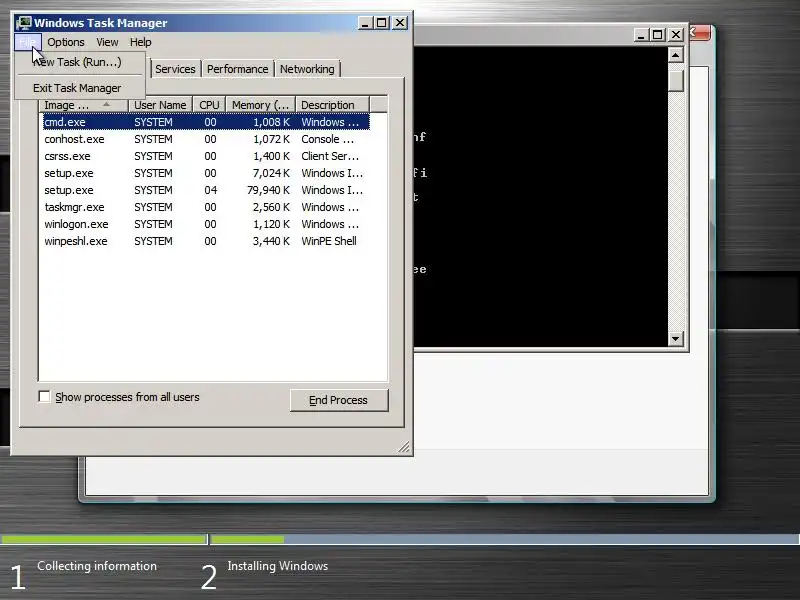Viewport: 800px width, 600px height.
Task: Click the Task Manager resize grip
Action: coord(404,447)
